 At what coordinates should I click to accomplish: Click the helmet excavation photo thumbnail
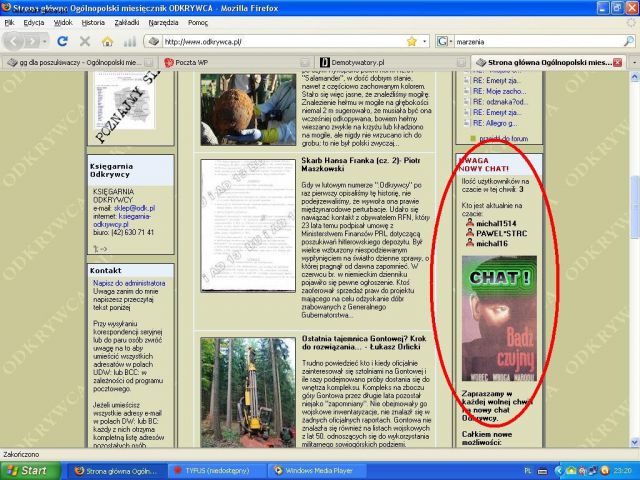[x=248, y=109]
